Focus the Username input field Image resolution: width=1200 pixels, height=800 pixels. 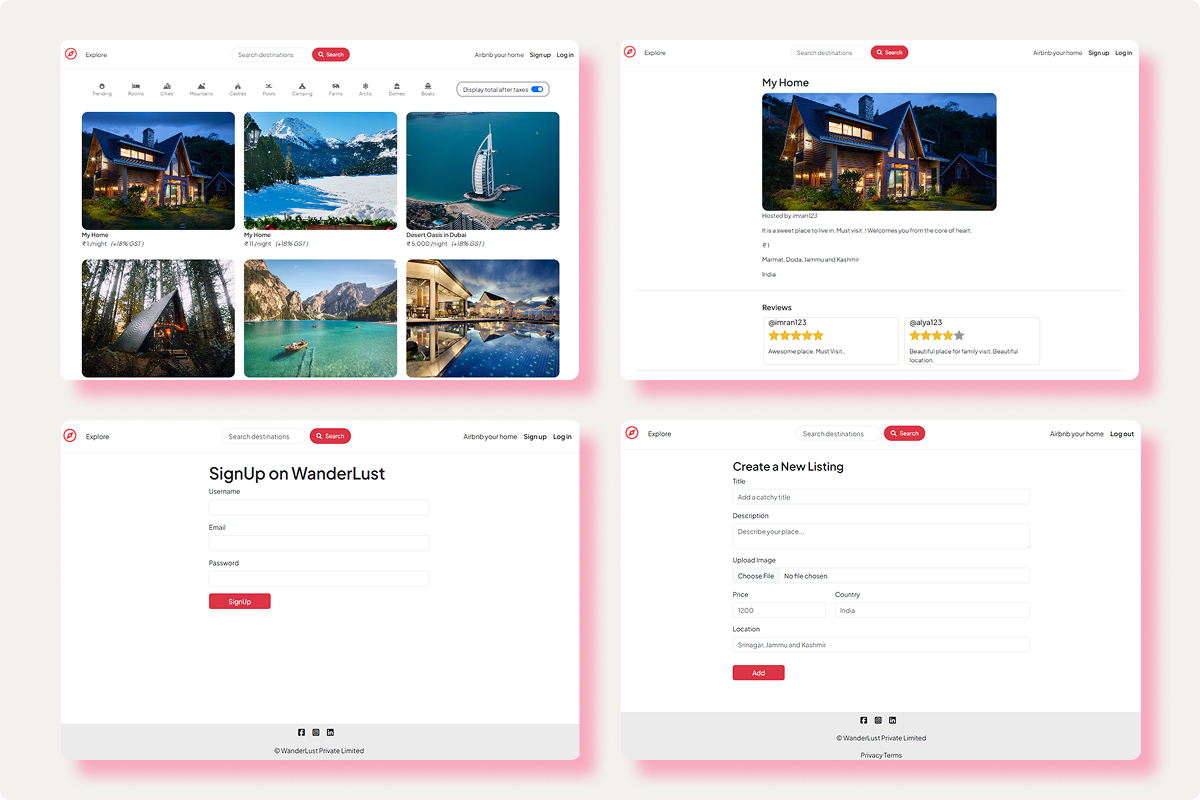[318, 507]
